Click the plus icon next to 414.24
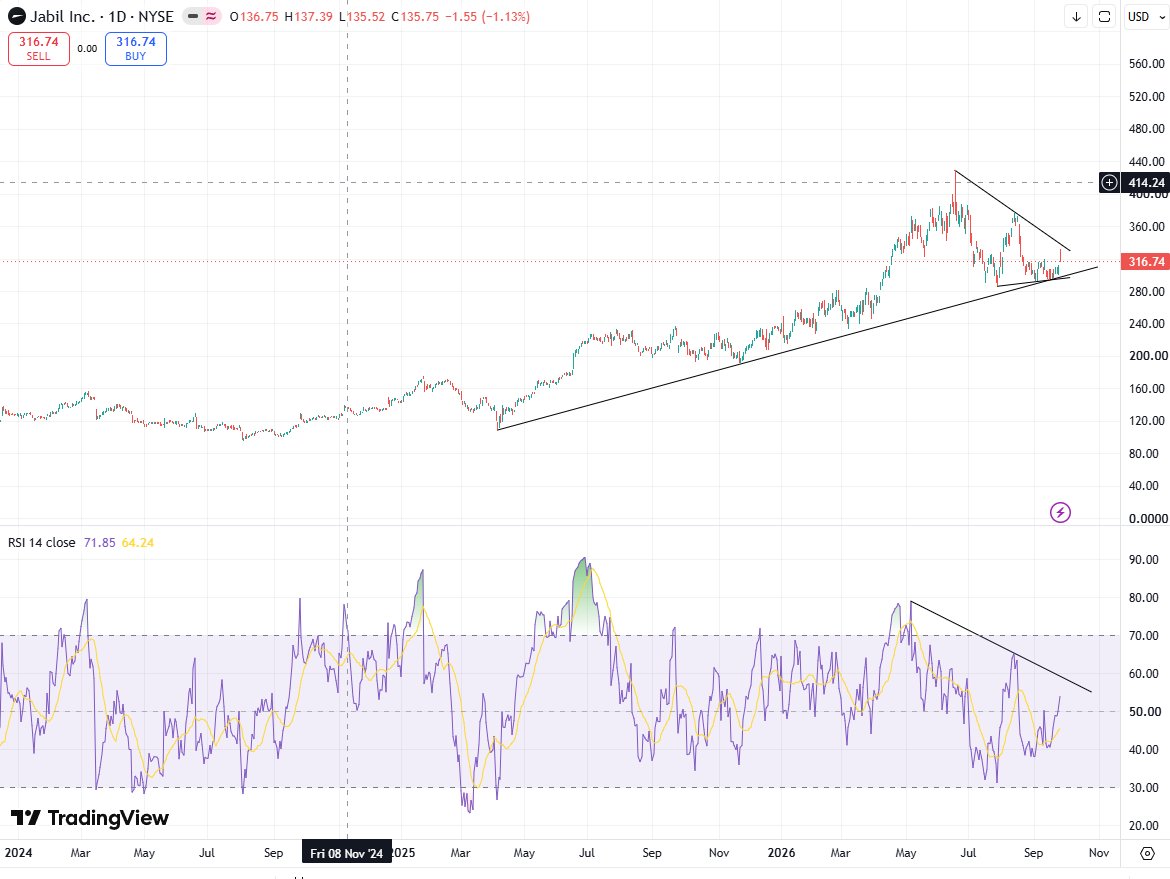The height and width of the screenshot is (879, 1170). [1110, 182]
